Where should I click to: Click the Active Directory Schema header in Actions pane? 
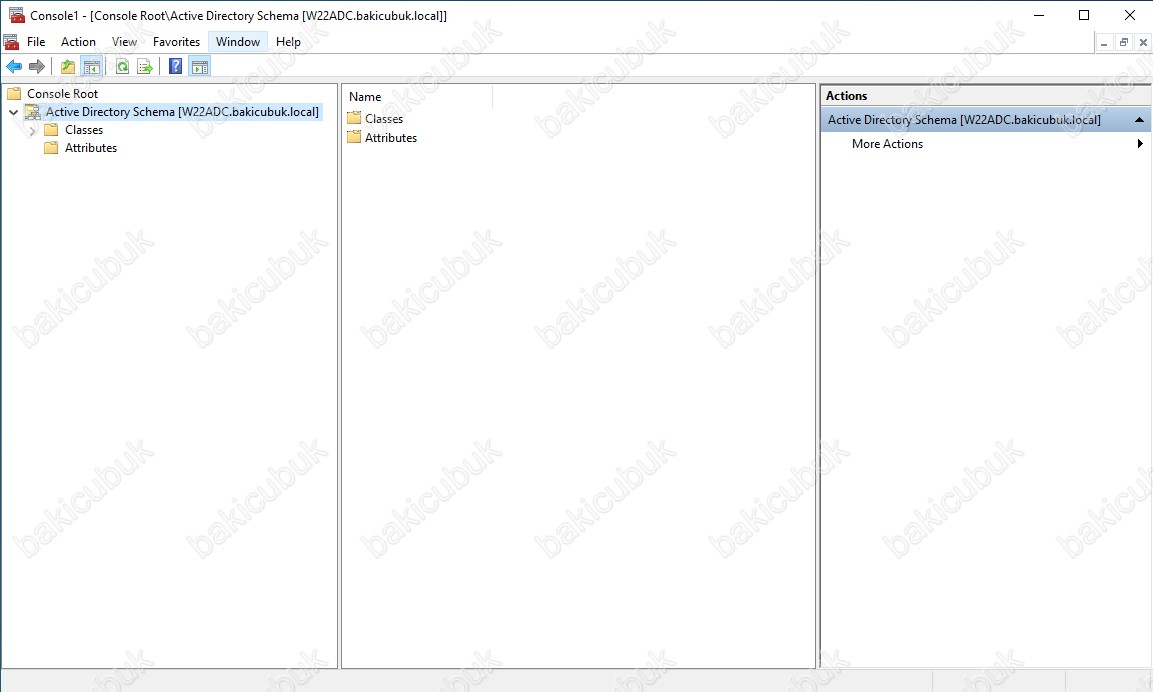[x=986, y=120]
